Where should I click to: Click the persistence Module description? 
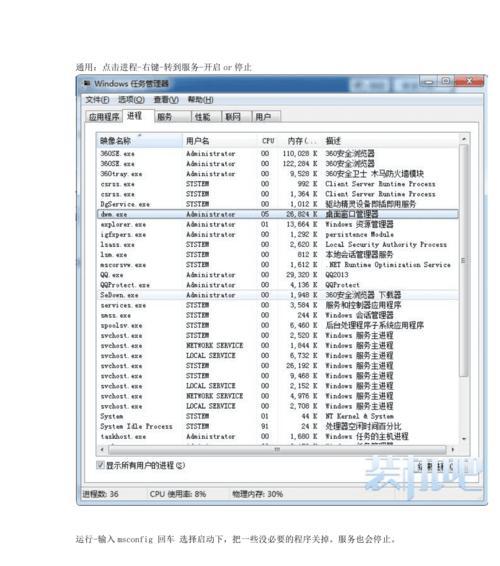360,234
